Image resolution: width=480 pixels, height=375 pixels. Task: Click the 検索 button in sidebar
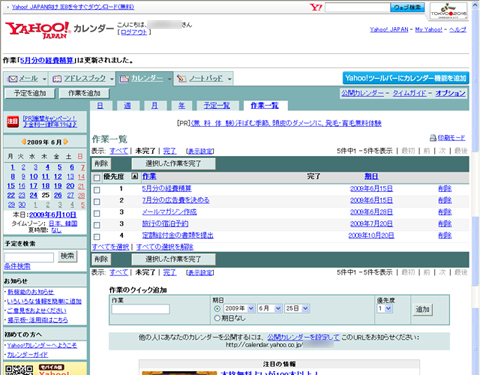[67, 256]
